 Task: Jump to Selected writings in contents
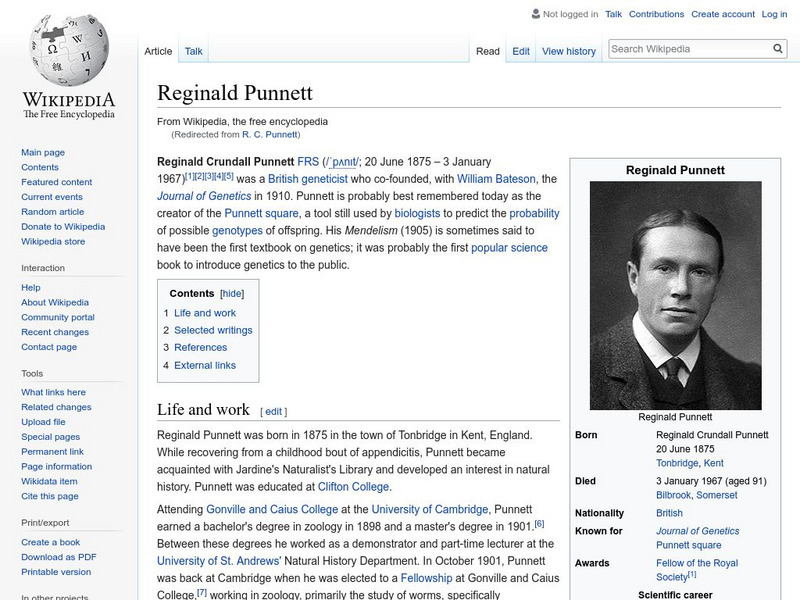pyautogui.click(x=213, y=330)
